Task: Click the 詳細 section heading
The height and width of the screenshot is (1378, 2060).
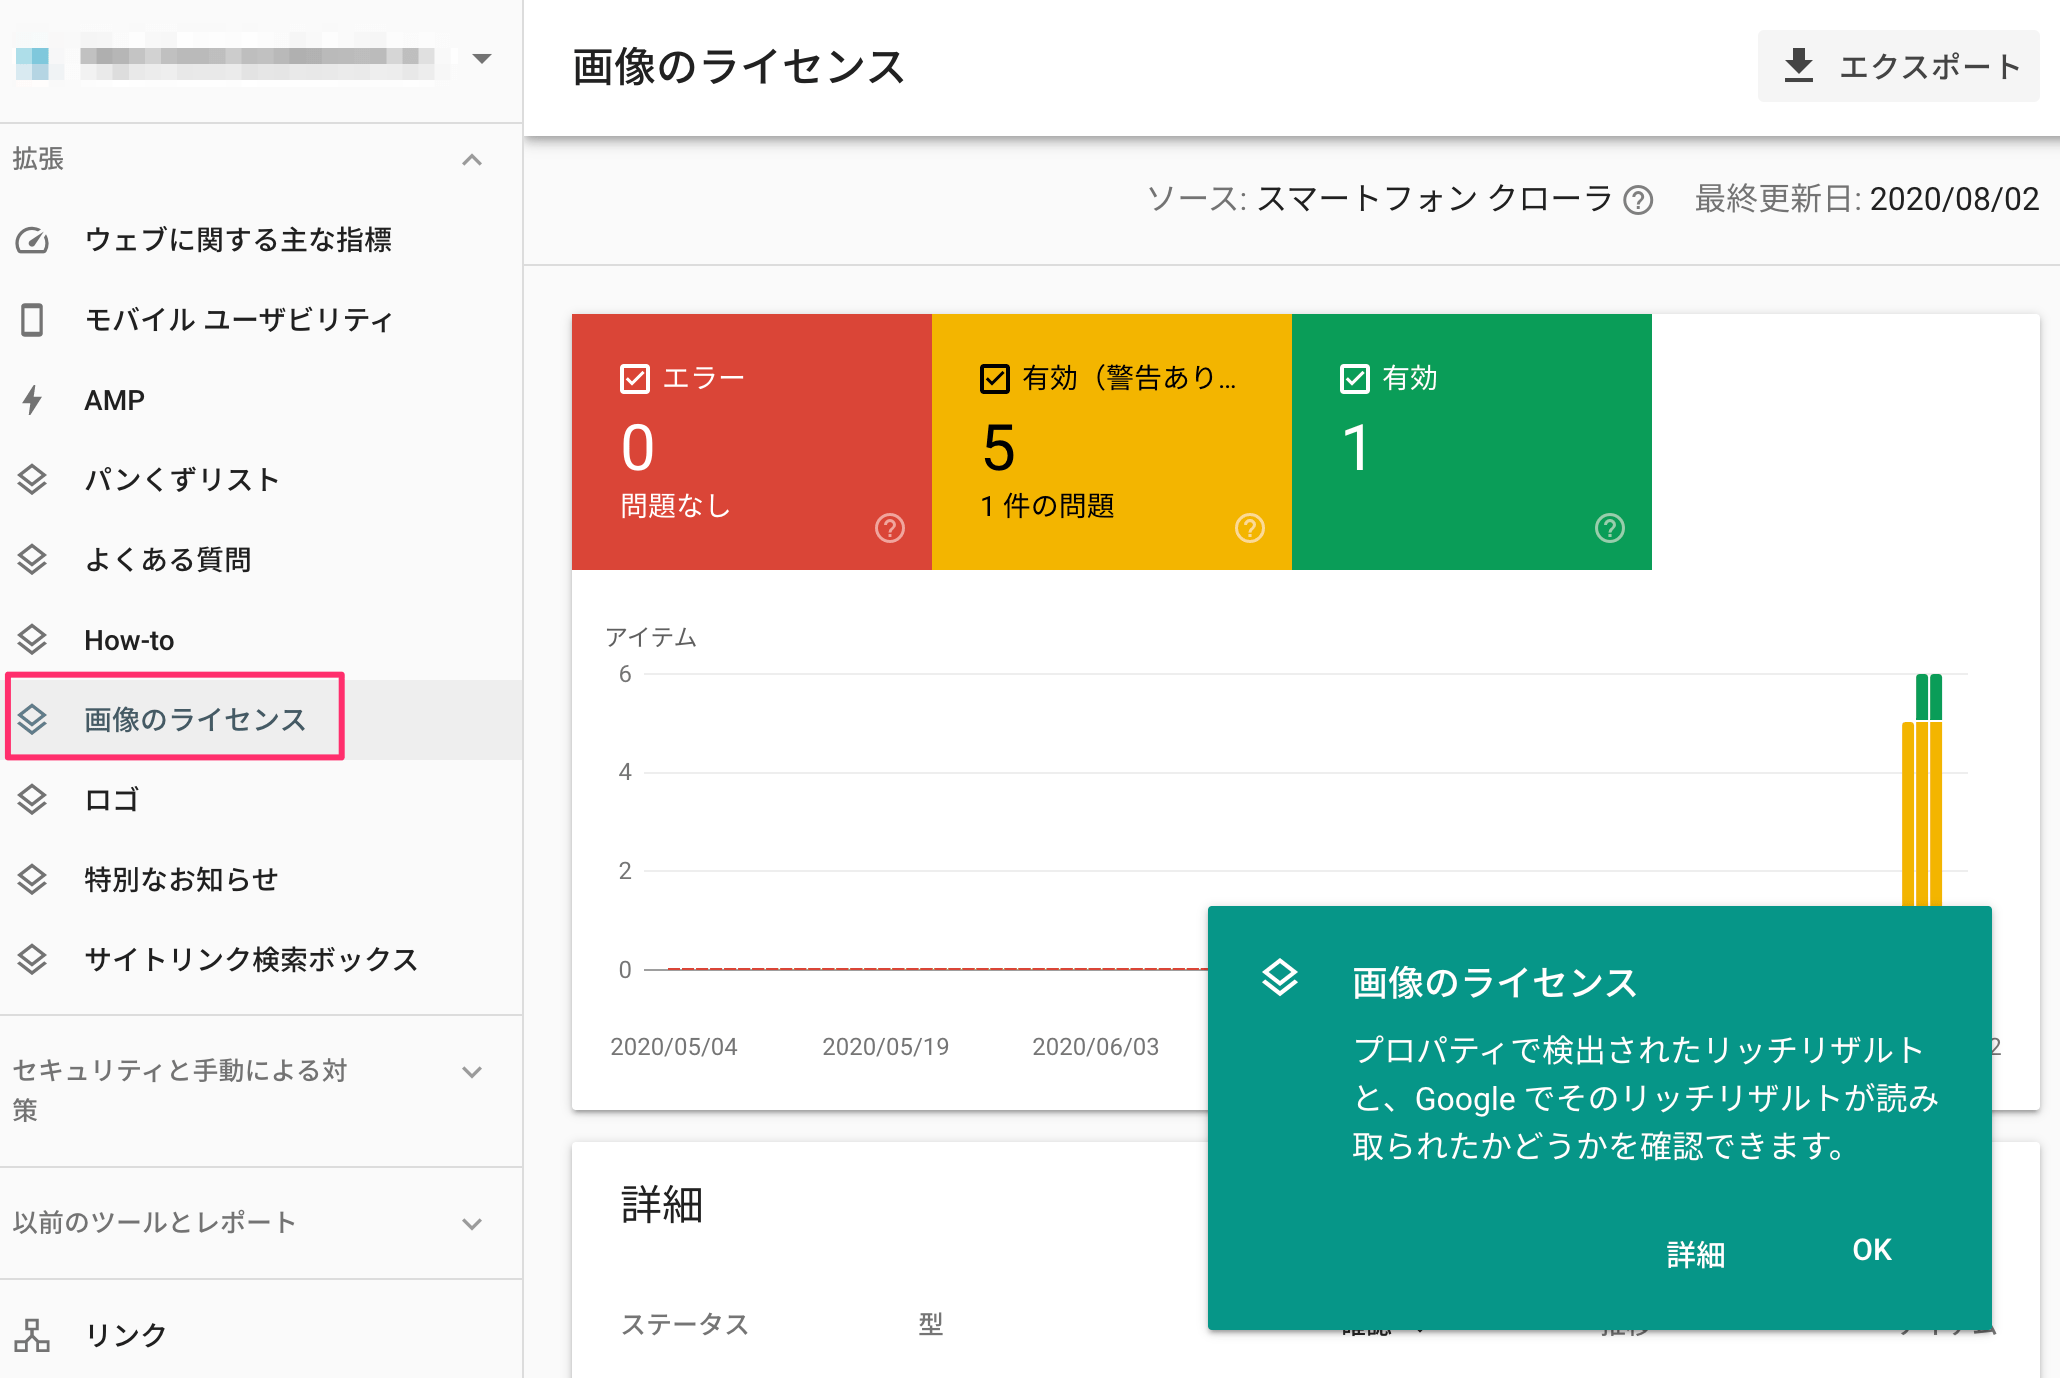Action: pyautogui.click(x=662, y=1205)
